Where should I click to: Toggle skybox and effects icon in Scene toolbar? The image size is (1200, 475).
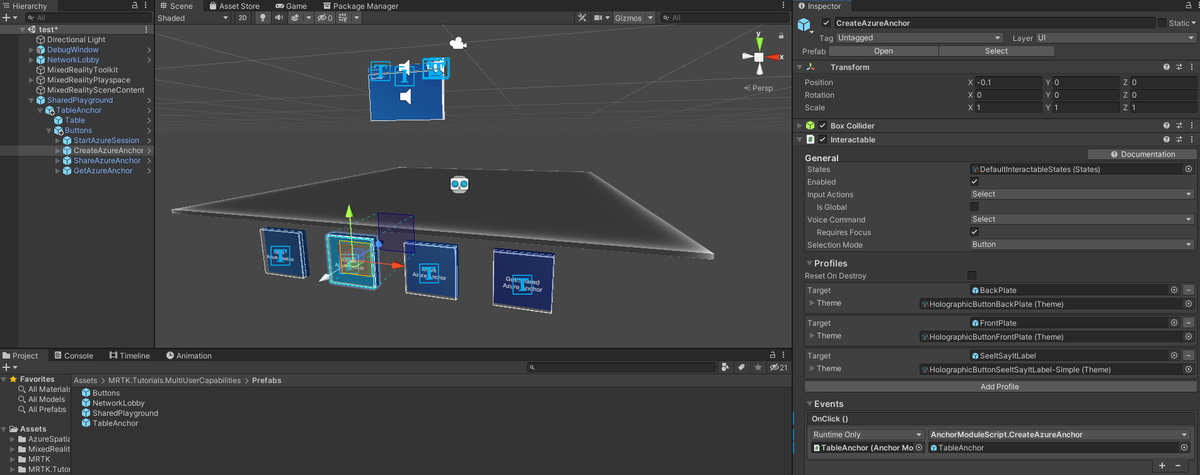pyautogui.click(x=295, y=18)
